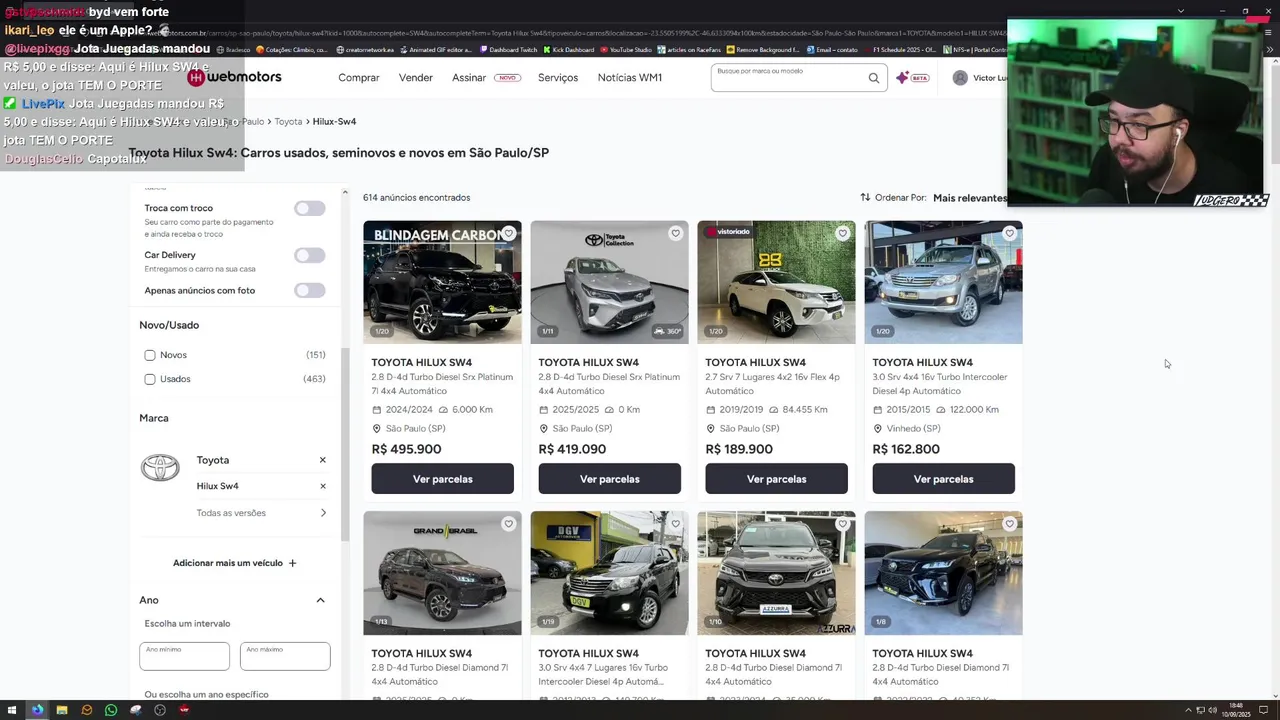Click Ver parcelas for R$ 189.900 car
This screenshot has height=720, width=1280.
click(x=776, y=479)
